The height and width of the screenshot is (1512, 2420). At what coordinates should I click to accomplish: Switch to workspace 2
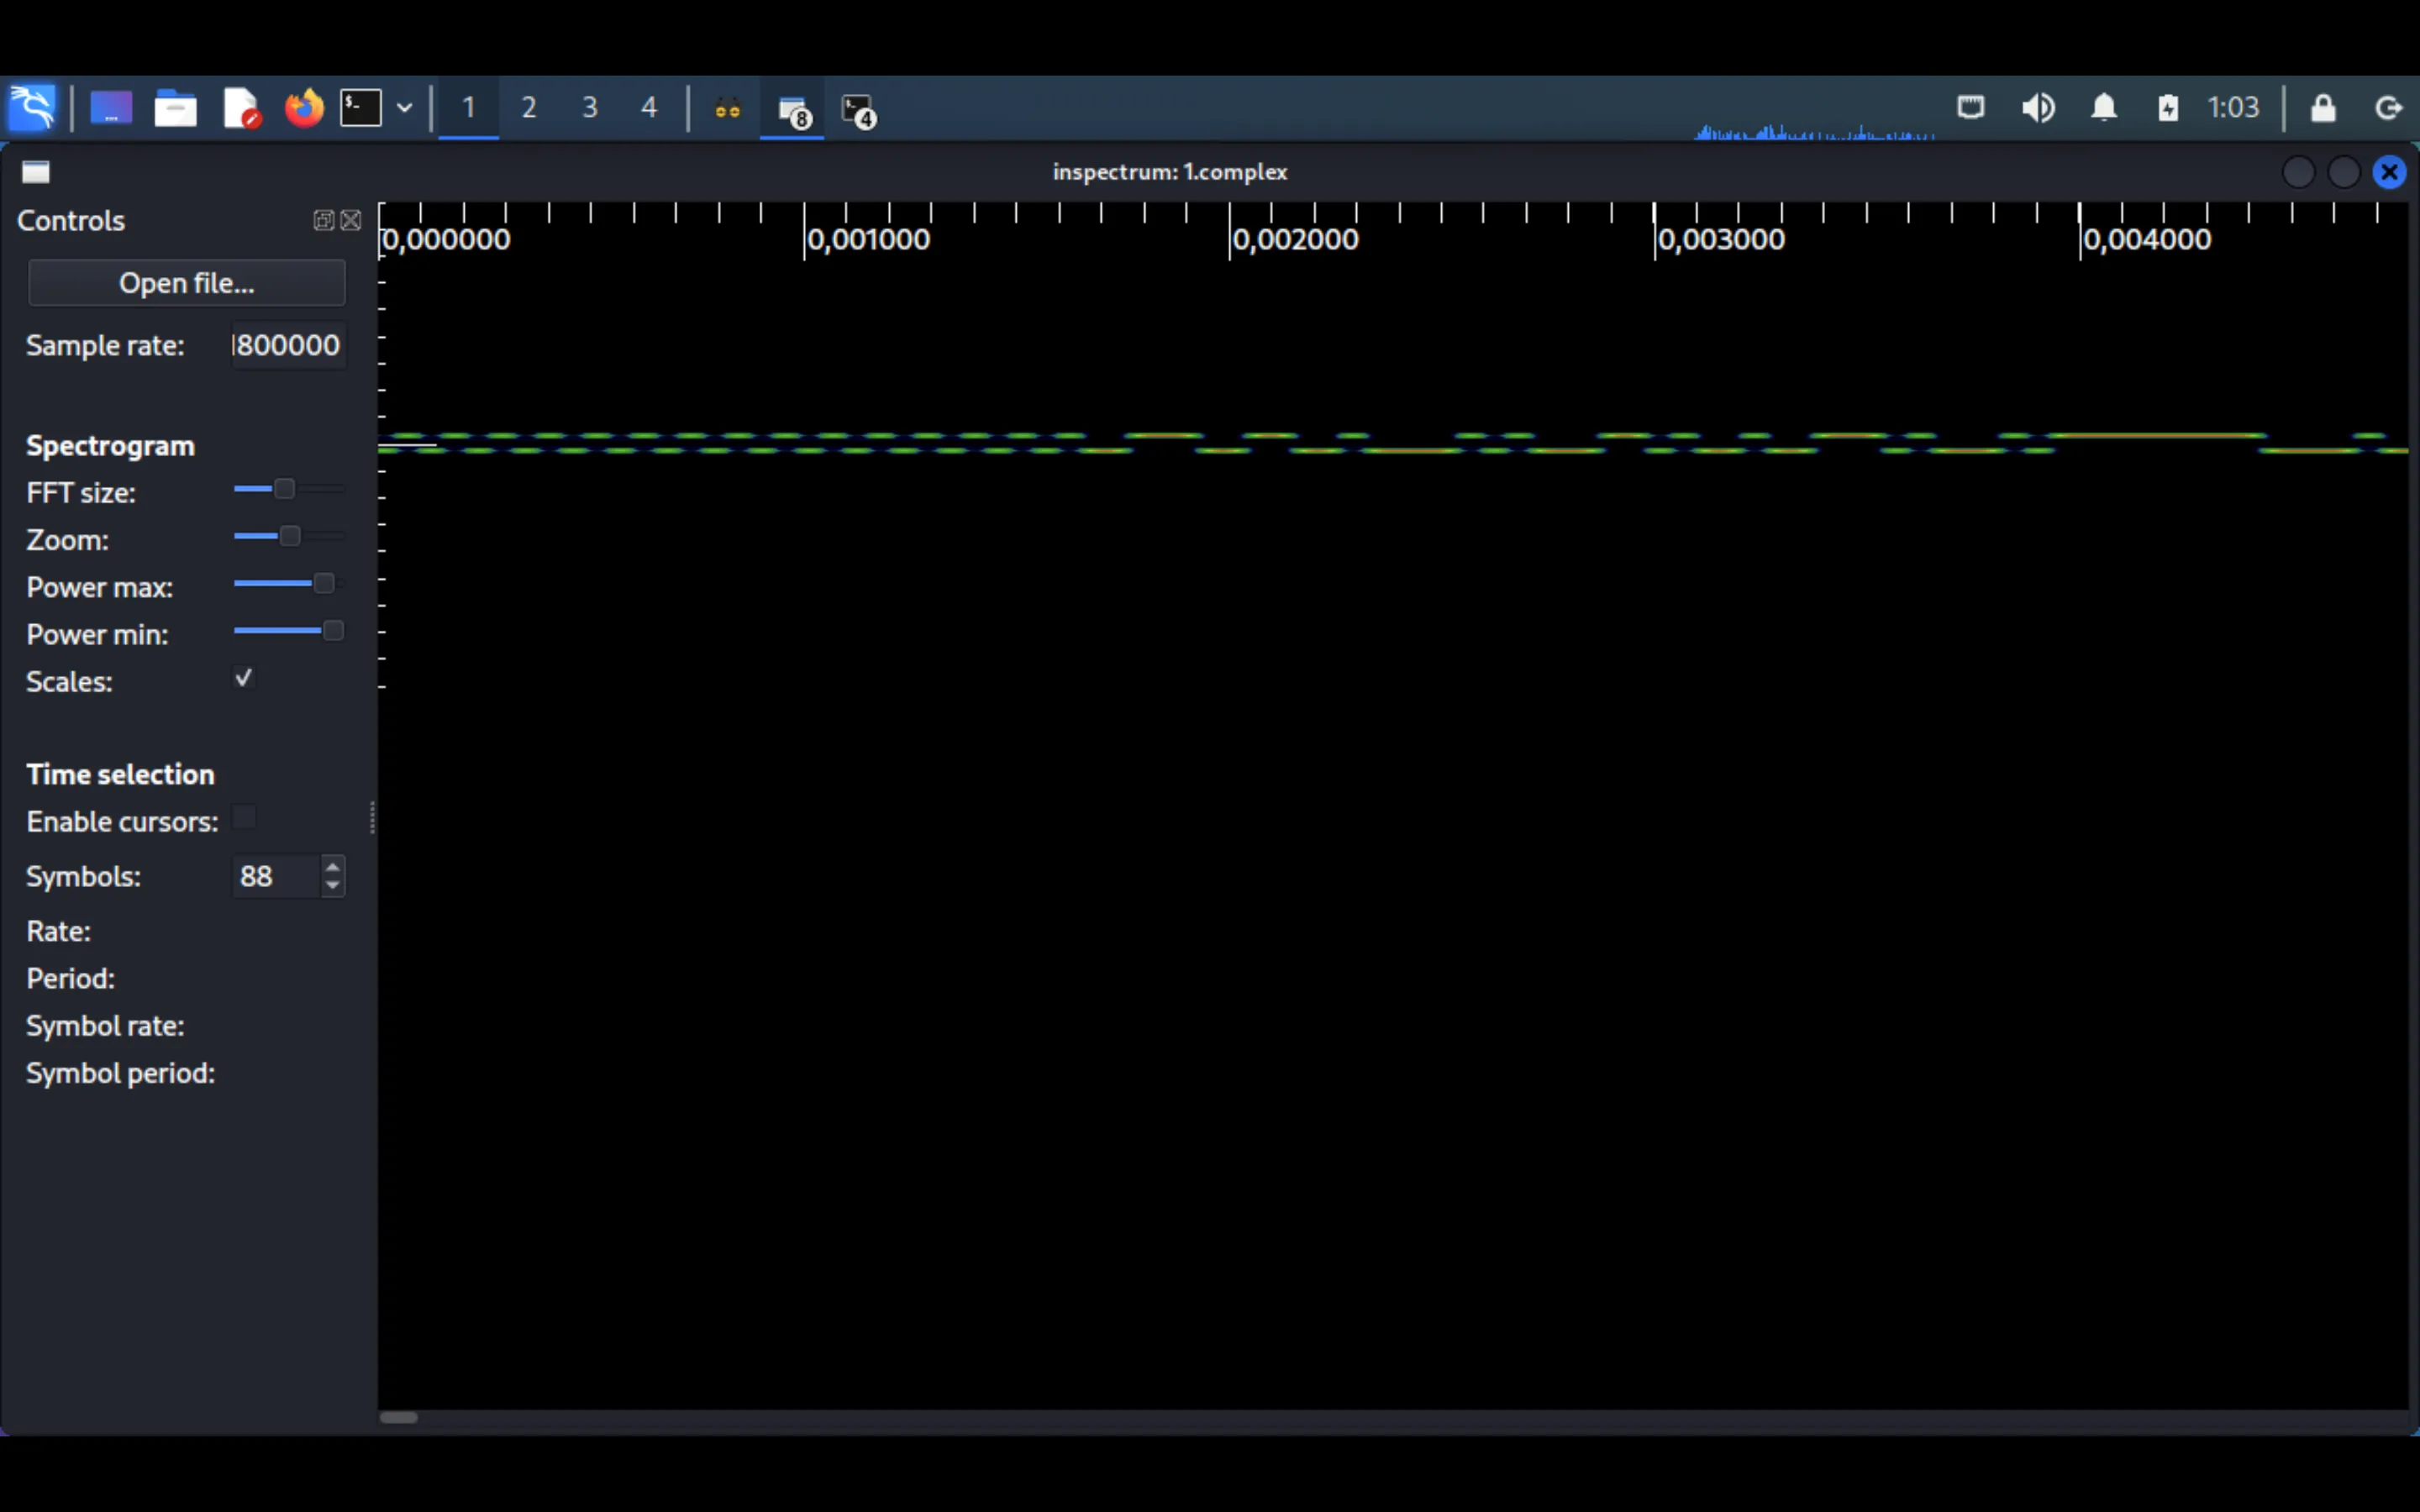pos(529,108)
